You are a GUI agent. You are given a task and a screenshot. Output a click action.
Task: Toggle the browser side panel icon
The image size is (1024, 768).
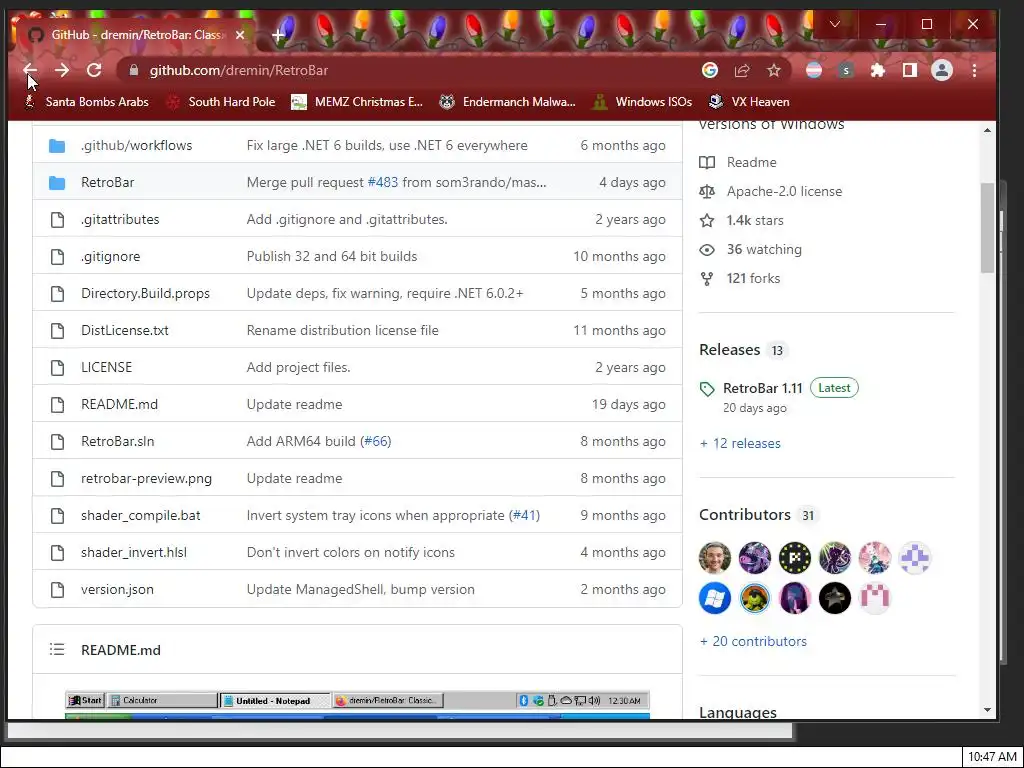pyautogui.click(x=910, y=71)
